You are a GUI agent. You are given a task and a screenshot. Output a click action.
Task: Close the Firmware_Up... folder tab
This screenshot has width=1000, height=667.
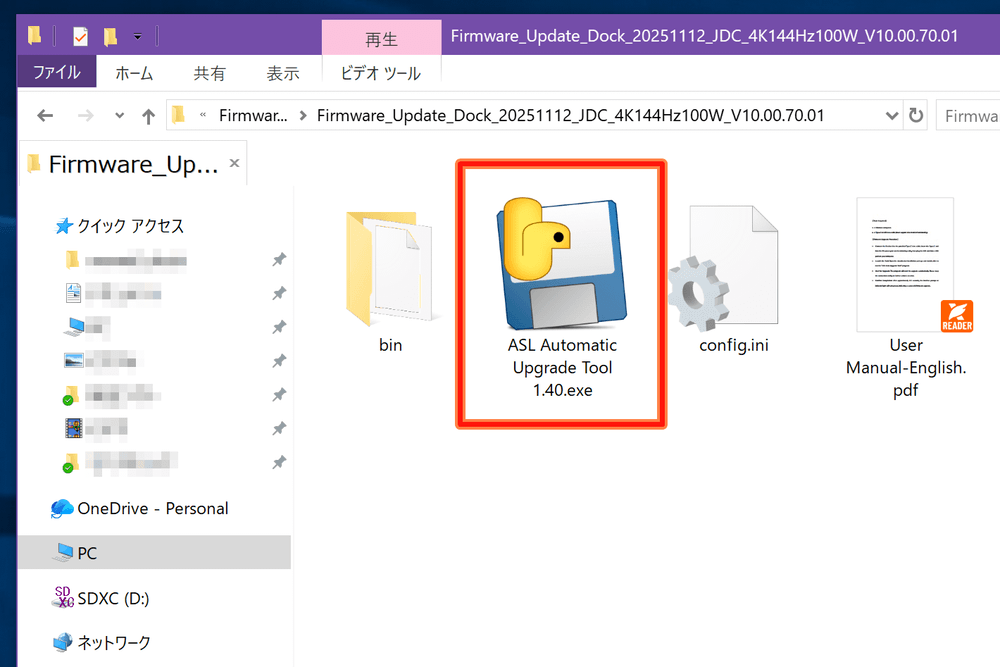[235, 163]
